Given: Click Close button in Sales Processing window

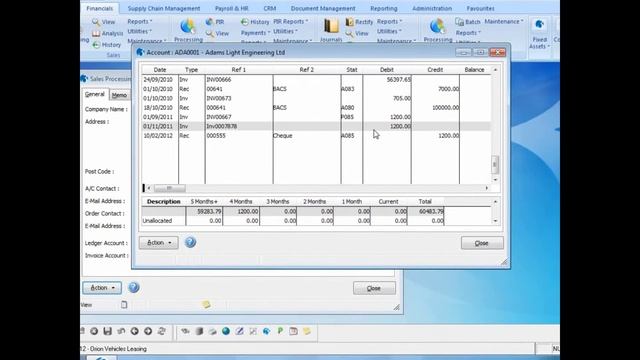Looking at the screenshot, I should point(374,288).
